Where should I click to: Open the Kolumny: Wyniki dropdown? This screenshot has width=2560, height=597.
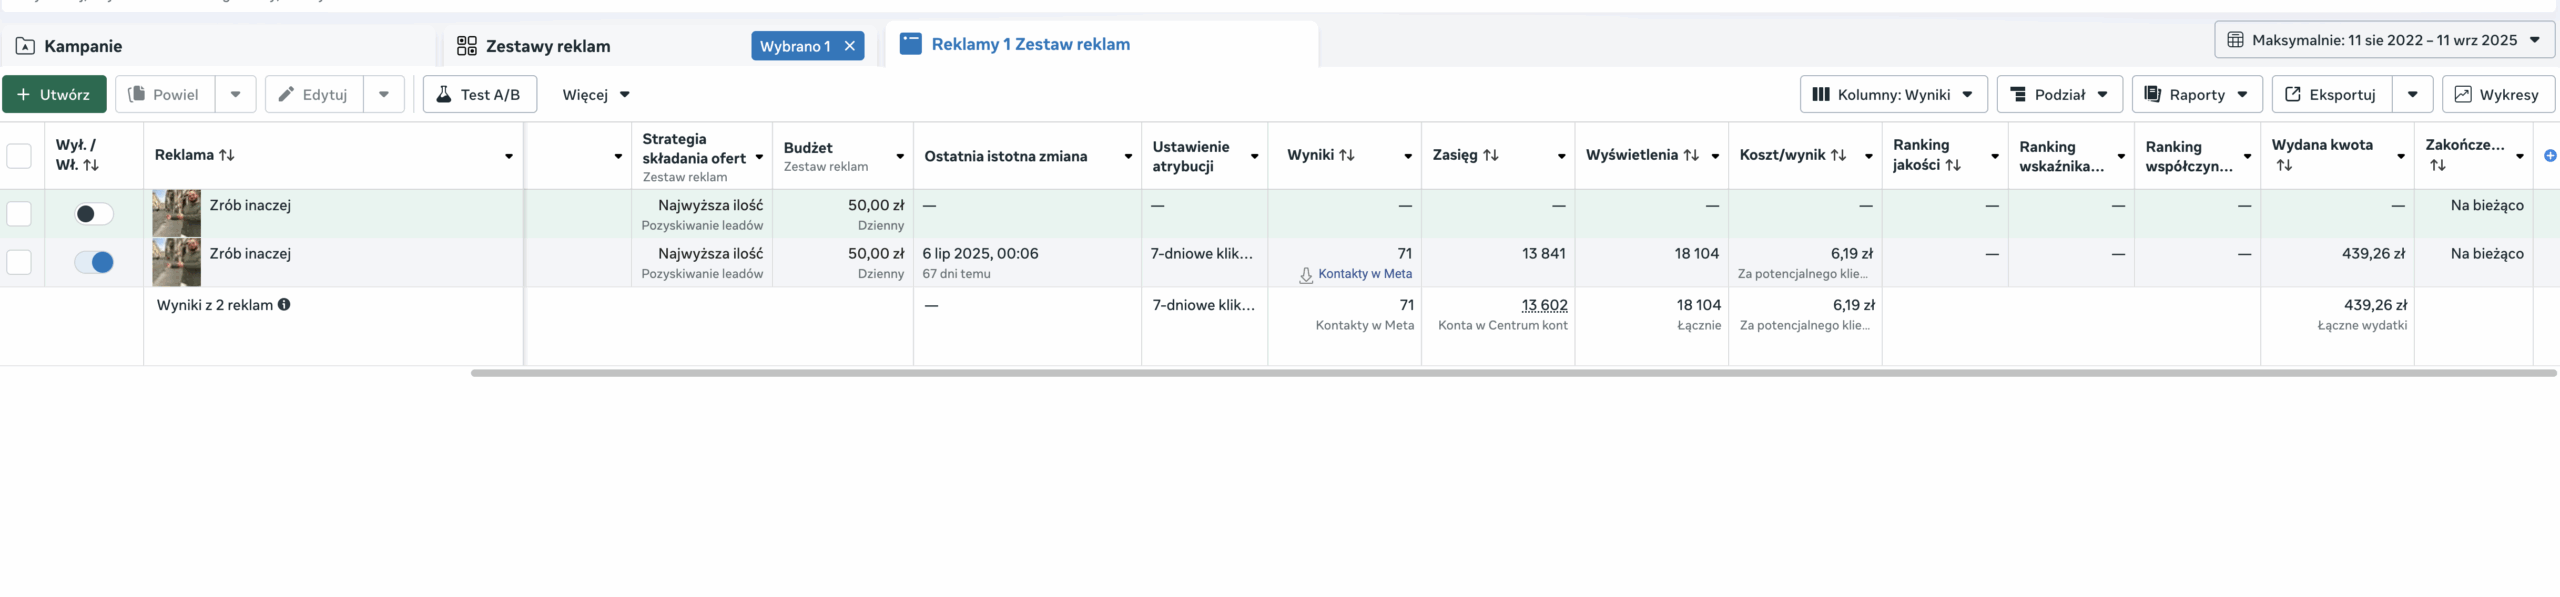pos(1893,94)
